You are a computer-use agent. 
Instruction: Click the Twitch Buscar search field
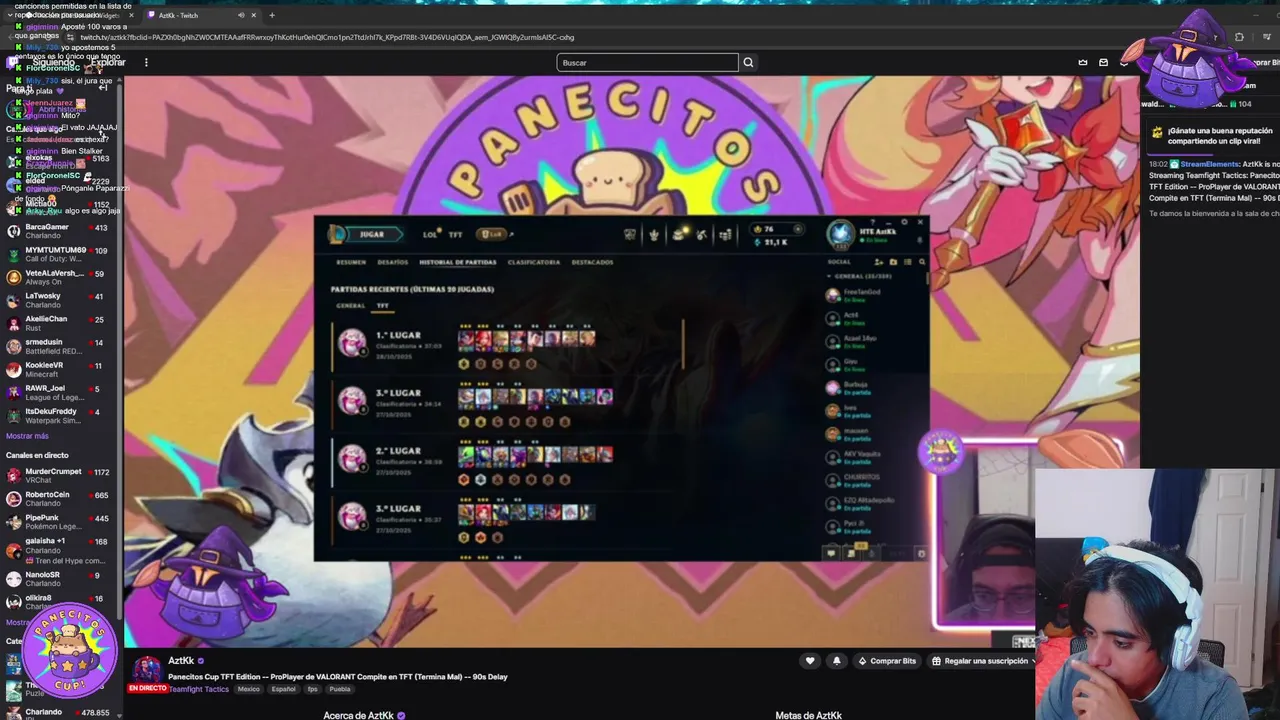coord(647,62)
